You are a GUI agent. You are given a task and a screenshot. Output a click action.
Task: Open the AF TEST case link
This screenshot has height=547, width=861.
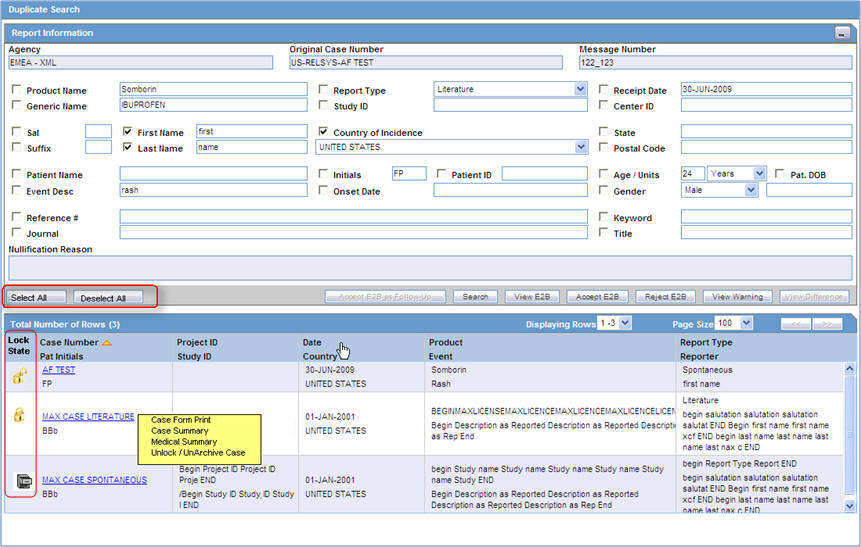(58, 370)
